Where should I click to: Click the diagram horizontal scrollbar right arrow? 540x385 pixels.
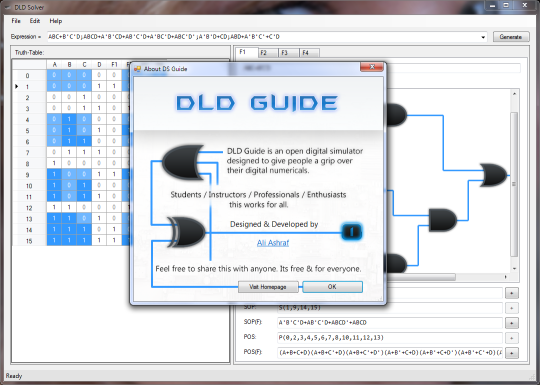[505, 277]
